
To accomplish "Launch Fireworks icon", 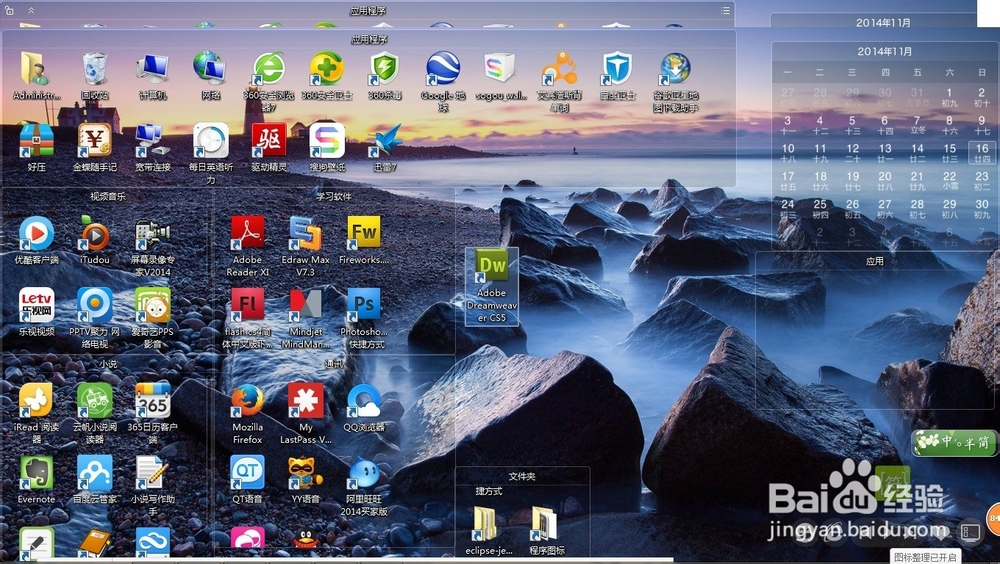I will (x=364, y=234).
